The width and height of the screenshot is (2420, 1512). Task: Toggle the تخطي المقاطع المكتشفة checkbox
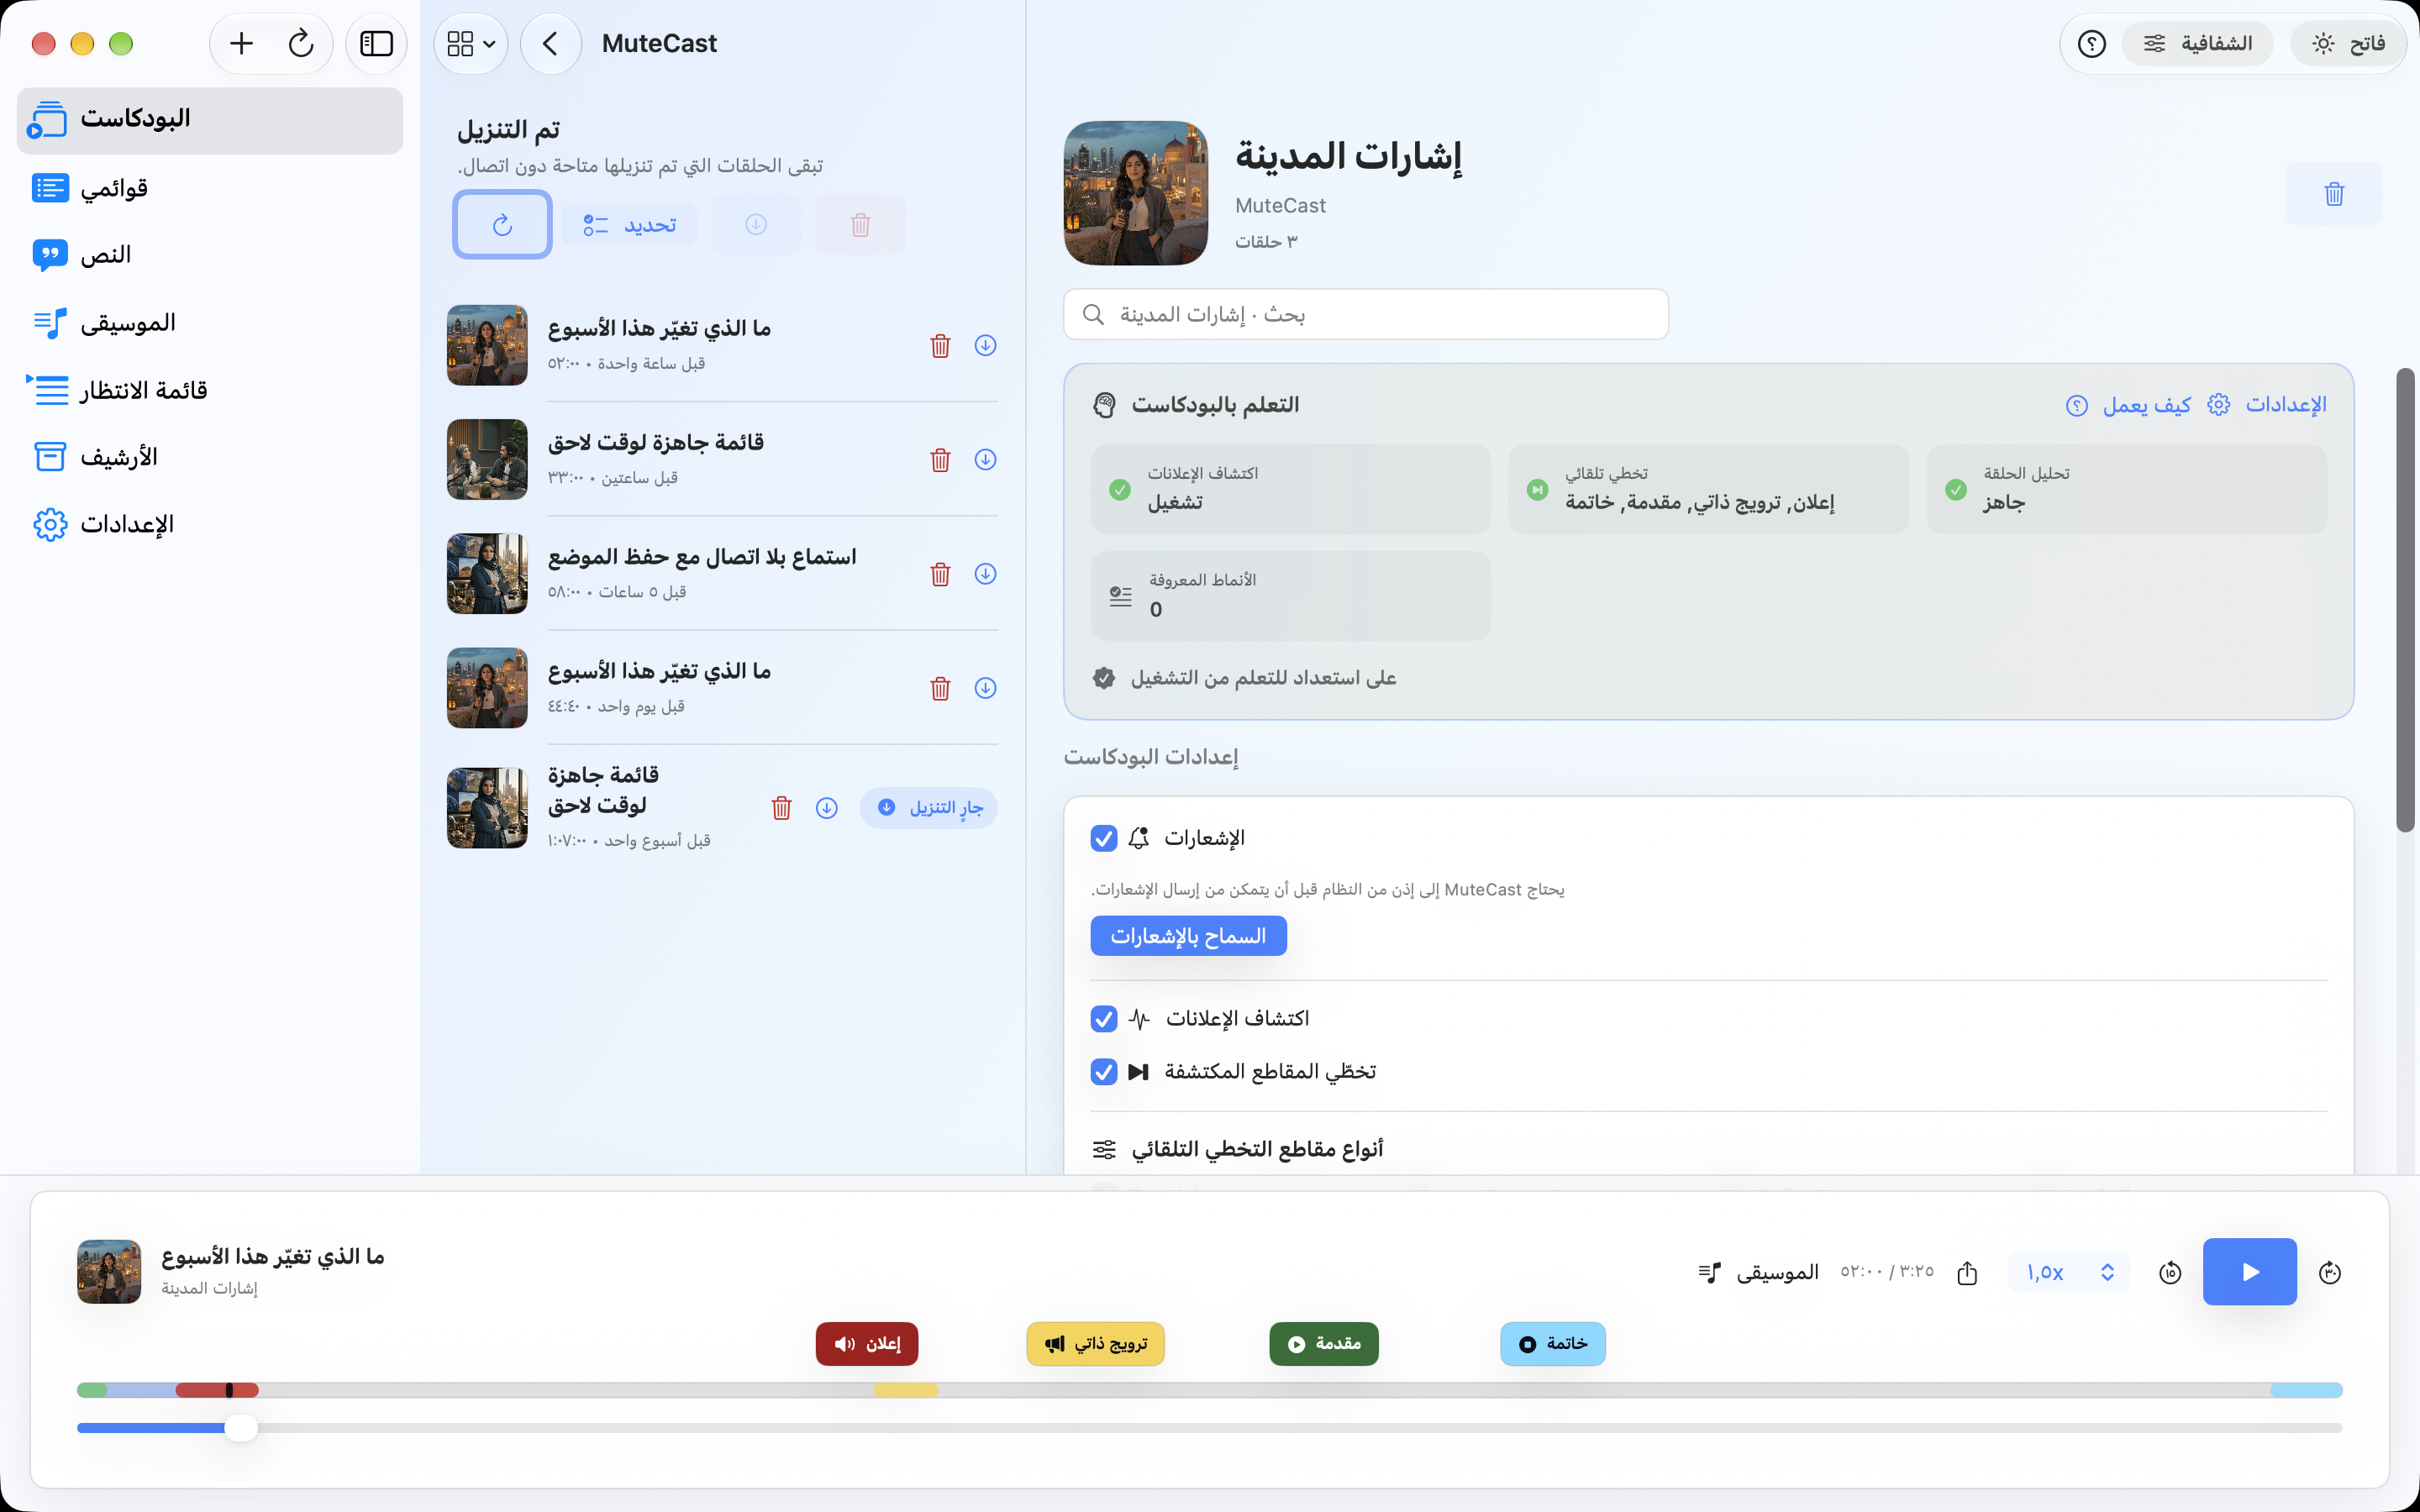coord(1104,1072)
